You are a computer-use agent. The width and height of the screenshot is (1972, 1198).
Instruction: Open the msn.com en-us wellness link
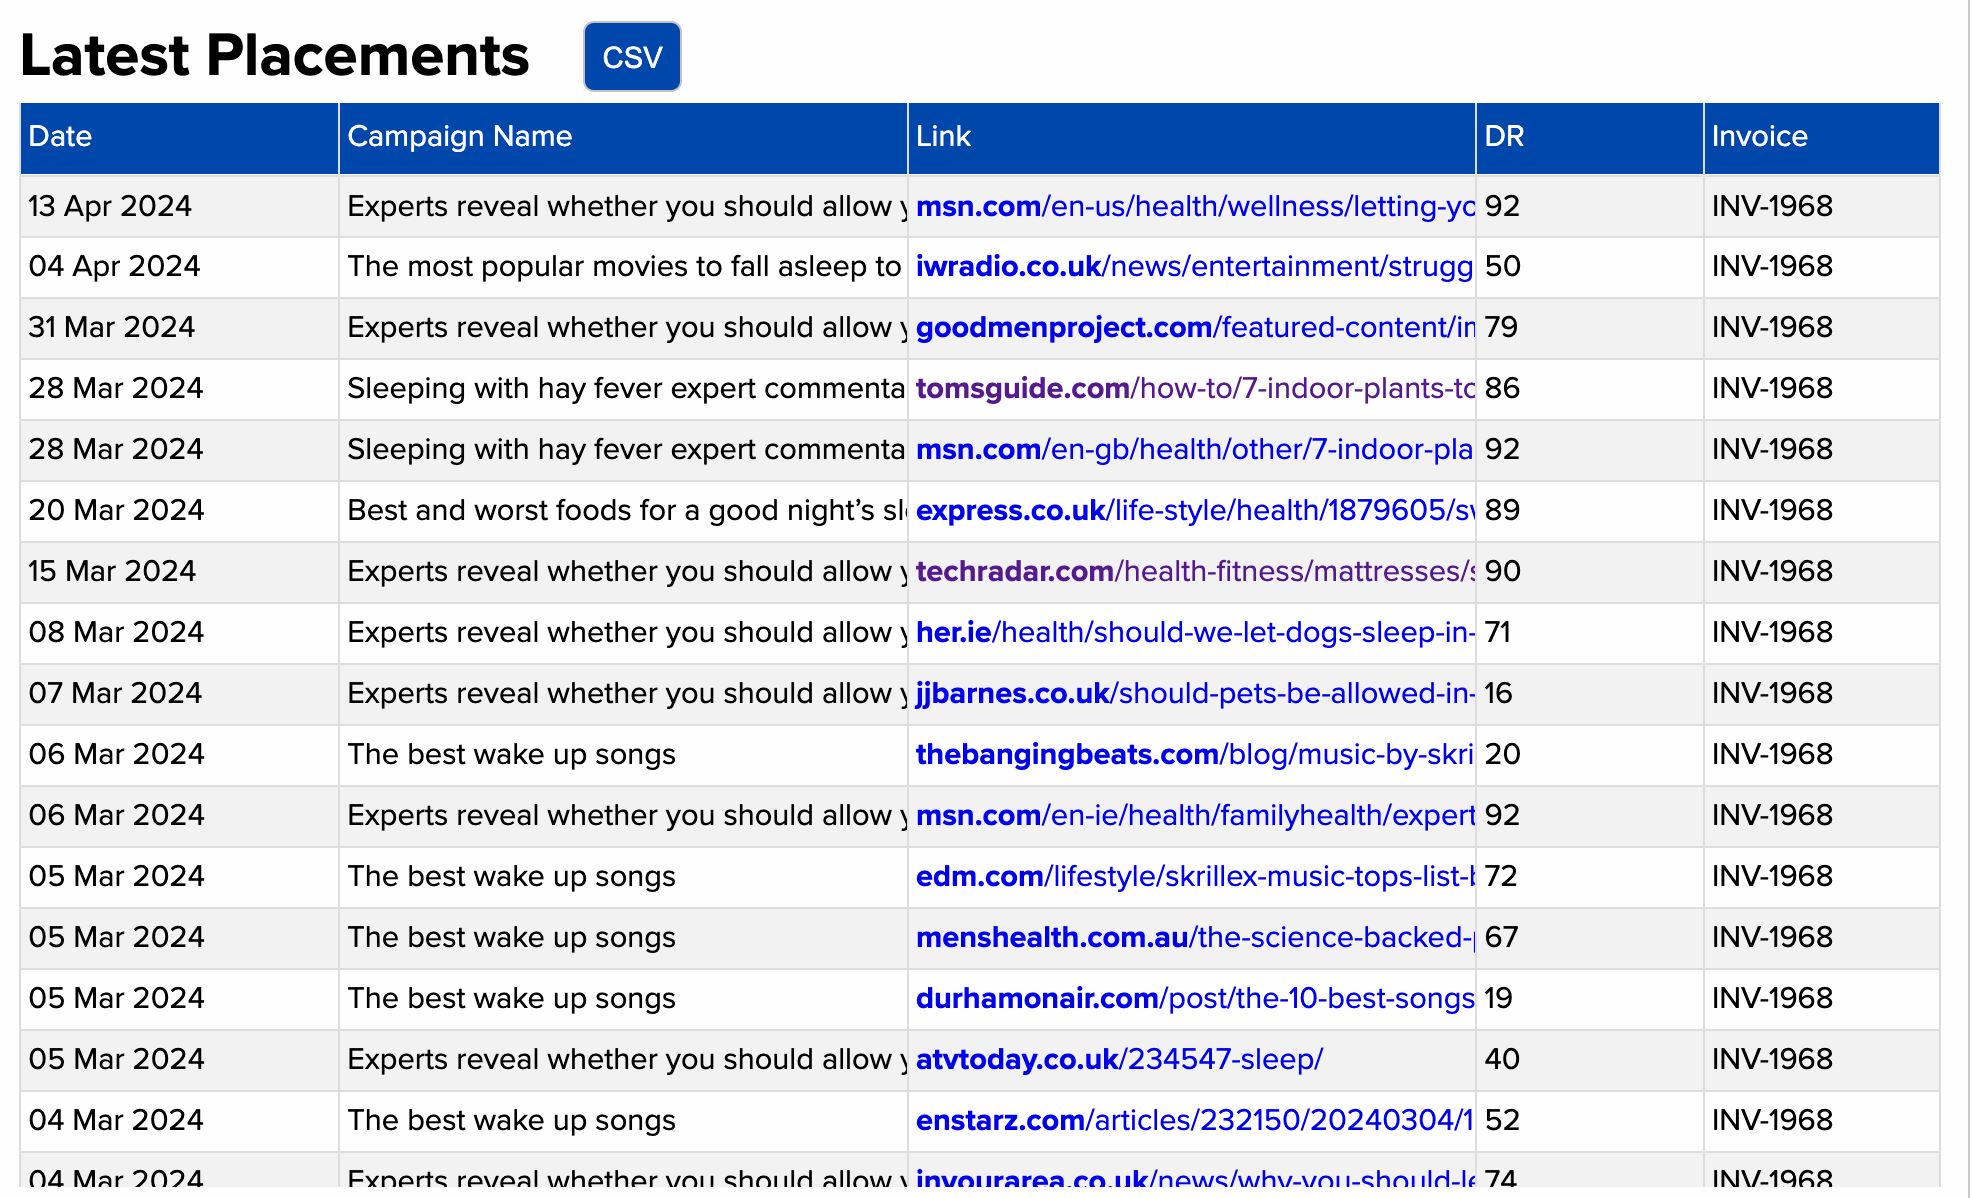1195,206
